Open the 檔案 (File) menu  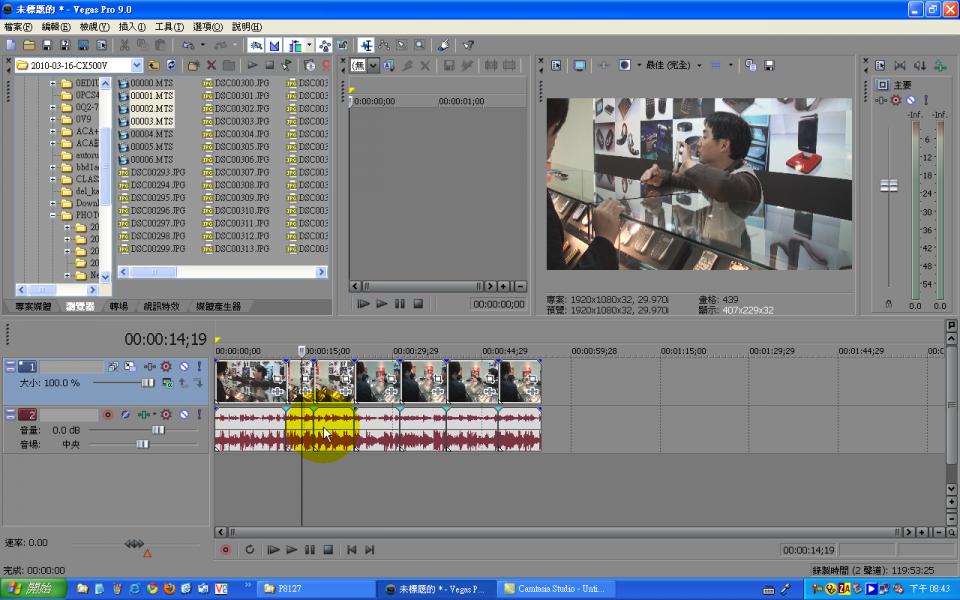tap(18, 27)
